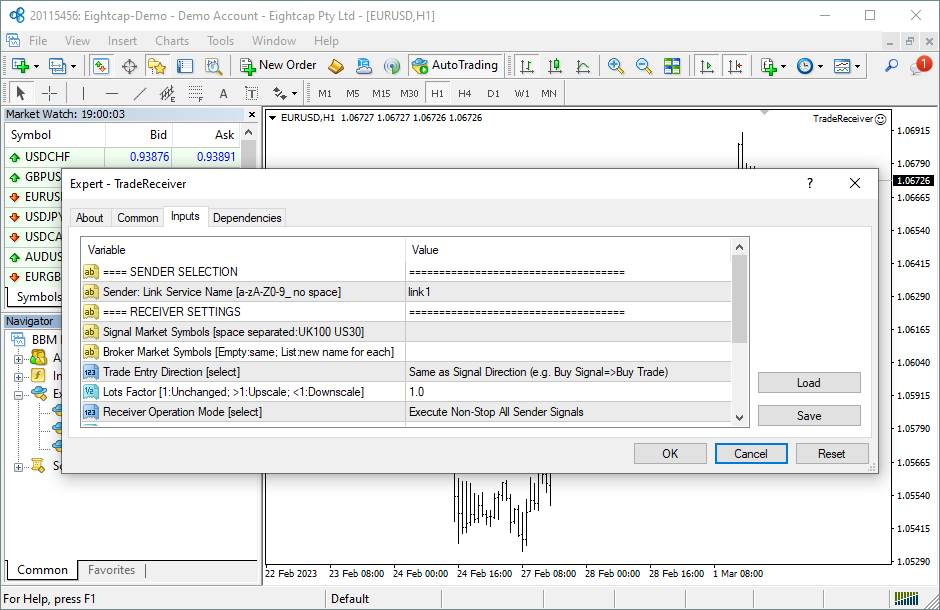
Task: Switch to bar chart mode icon
Action: (527, 65)
